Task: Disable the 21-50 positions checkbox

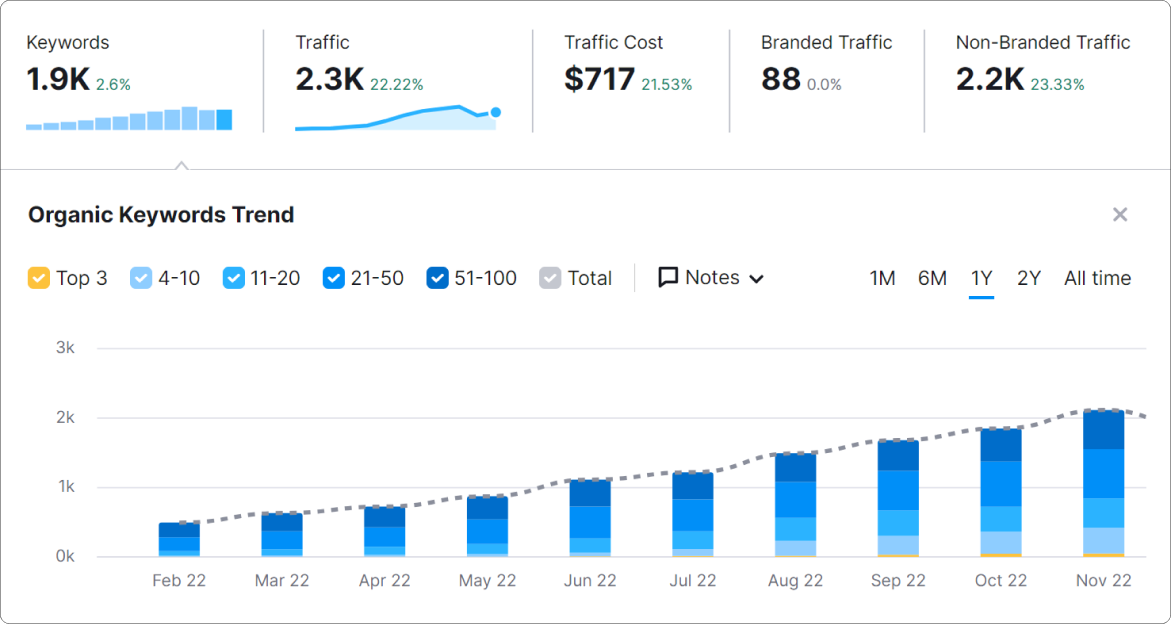Action: [x=334, y=278]
